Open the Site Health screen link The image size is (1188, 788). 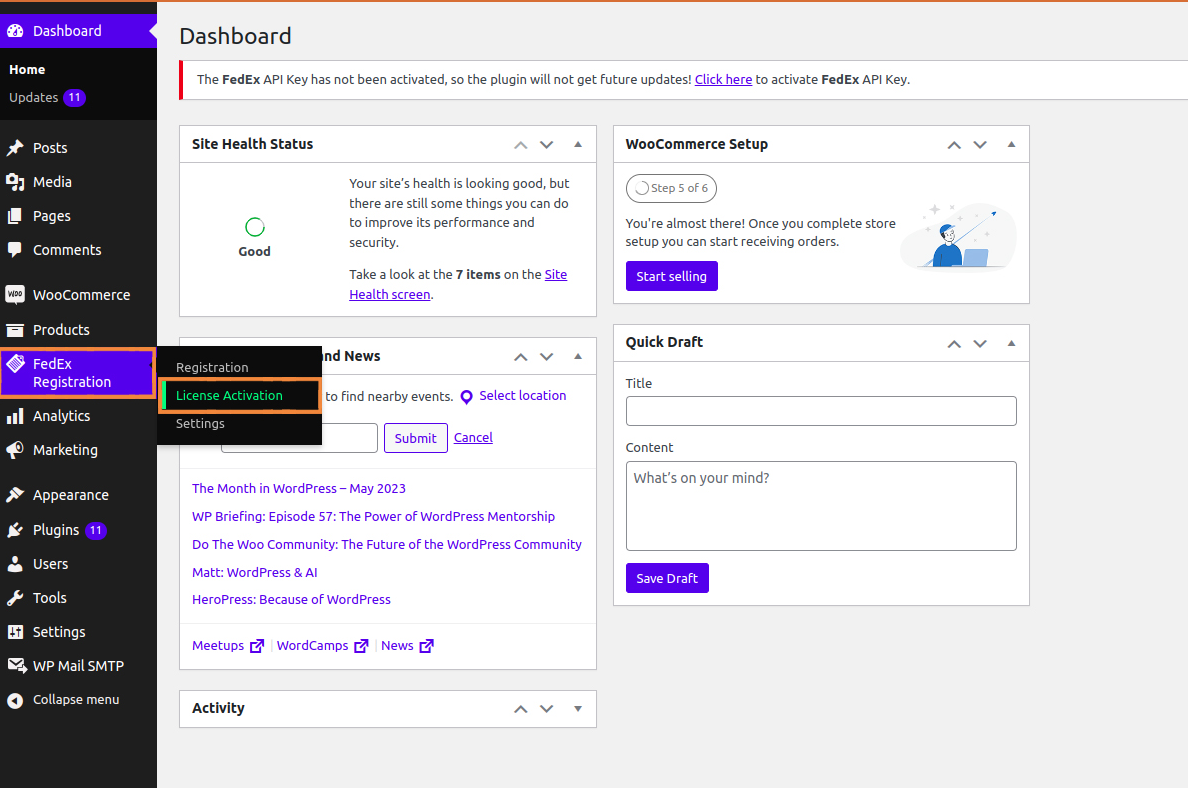tap(458, 285)
